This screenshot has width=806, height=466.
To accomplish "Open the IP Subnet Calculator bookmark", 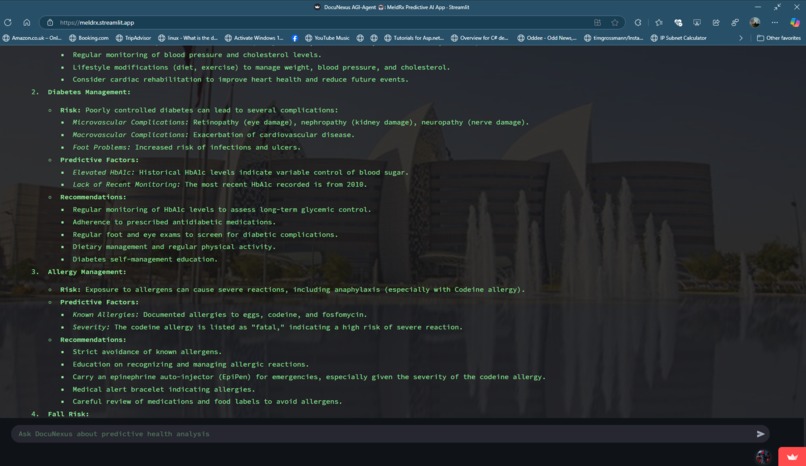I will [x=679, y=38].
